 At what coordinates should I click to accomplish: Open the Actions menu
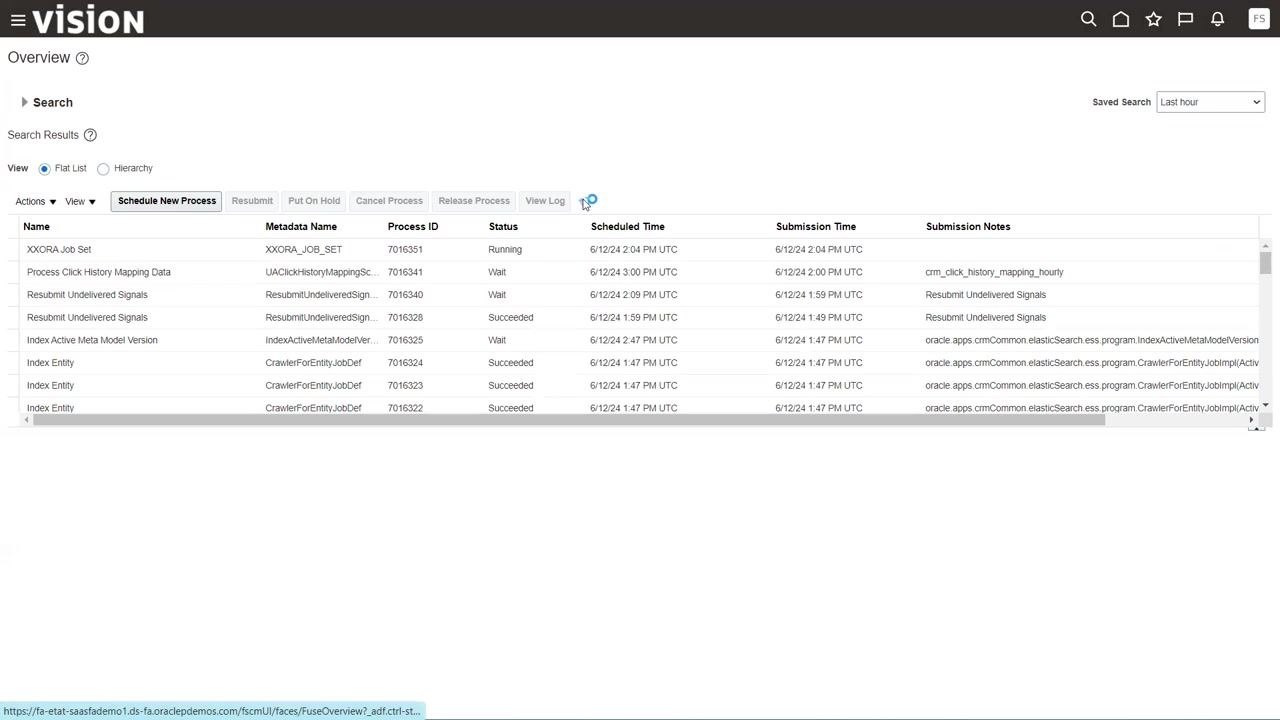pos(36,202)
